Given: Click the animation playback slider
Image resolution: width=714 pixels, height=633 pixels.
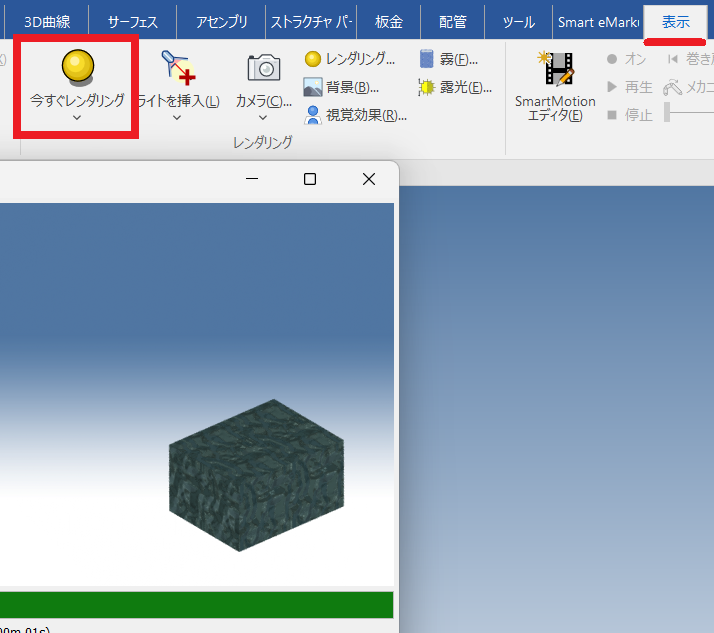Looking at the screenshot, I should pos(689,112).
